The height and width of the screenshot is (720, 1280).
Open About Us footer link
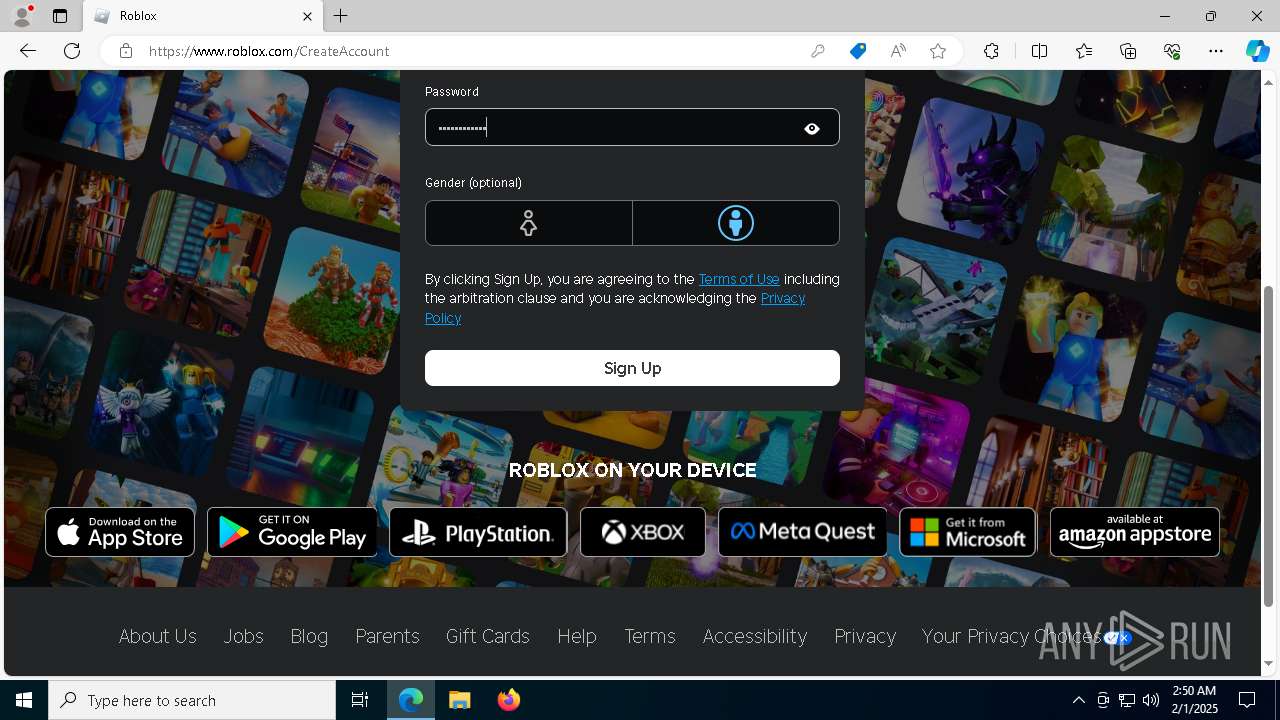coord(158,636)
